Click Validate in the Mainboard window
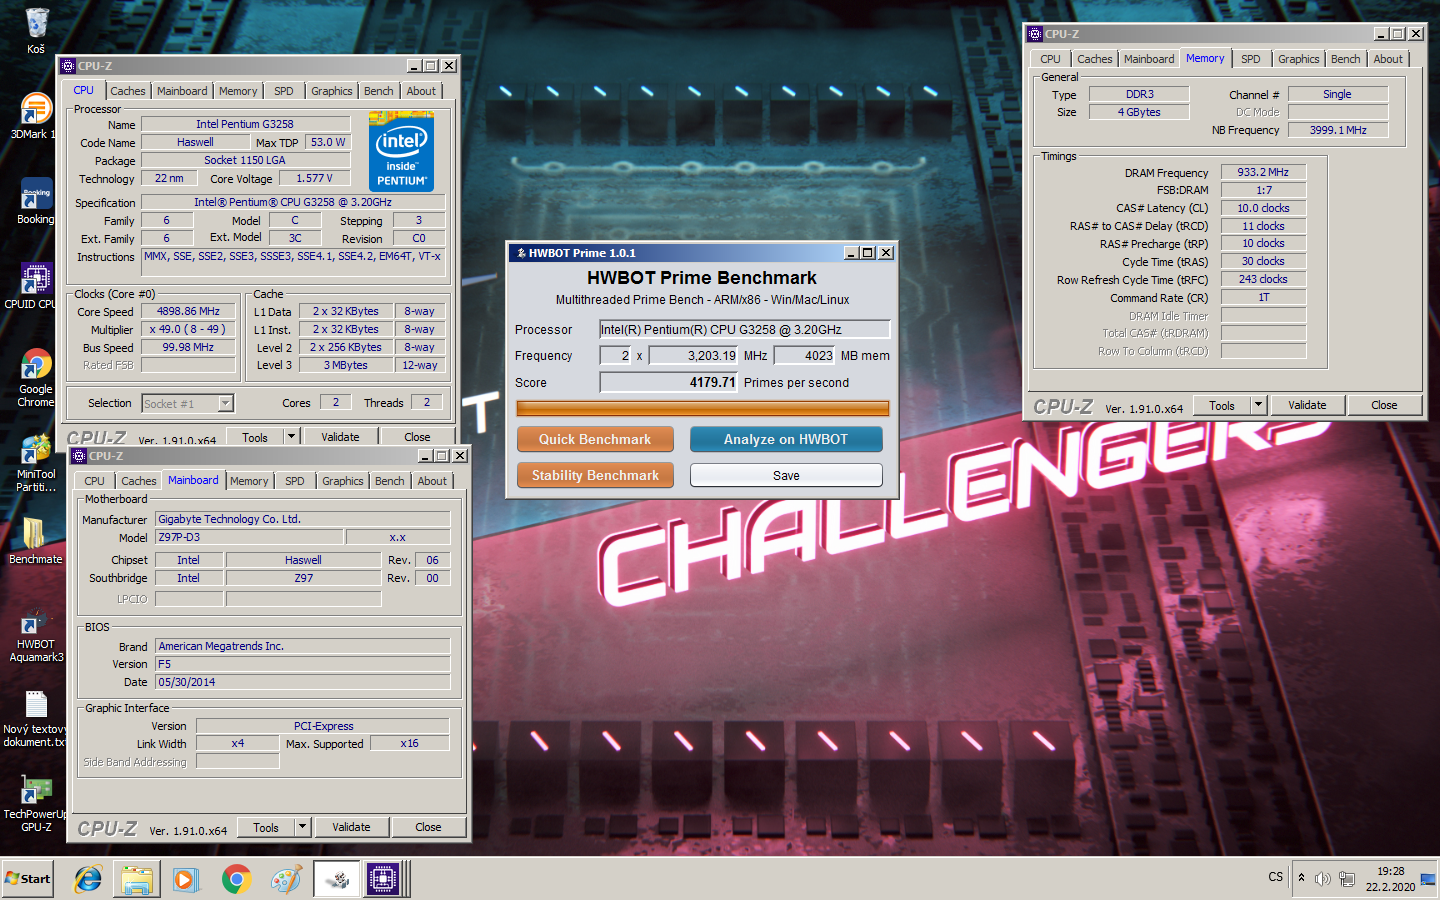The height and width of the screenshot is (900, 1440). 351,827
